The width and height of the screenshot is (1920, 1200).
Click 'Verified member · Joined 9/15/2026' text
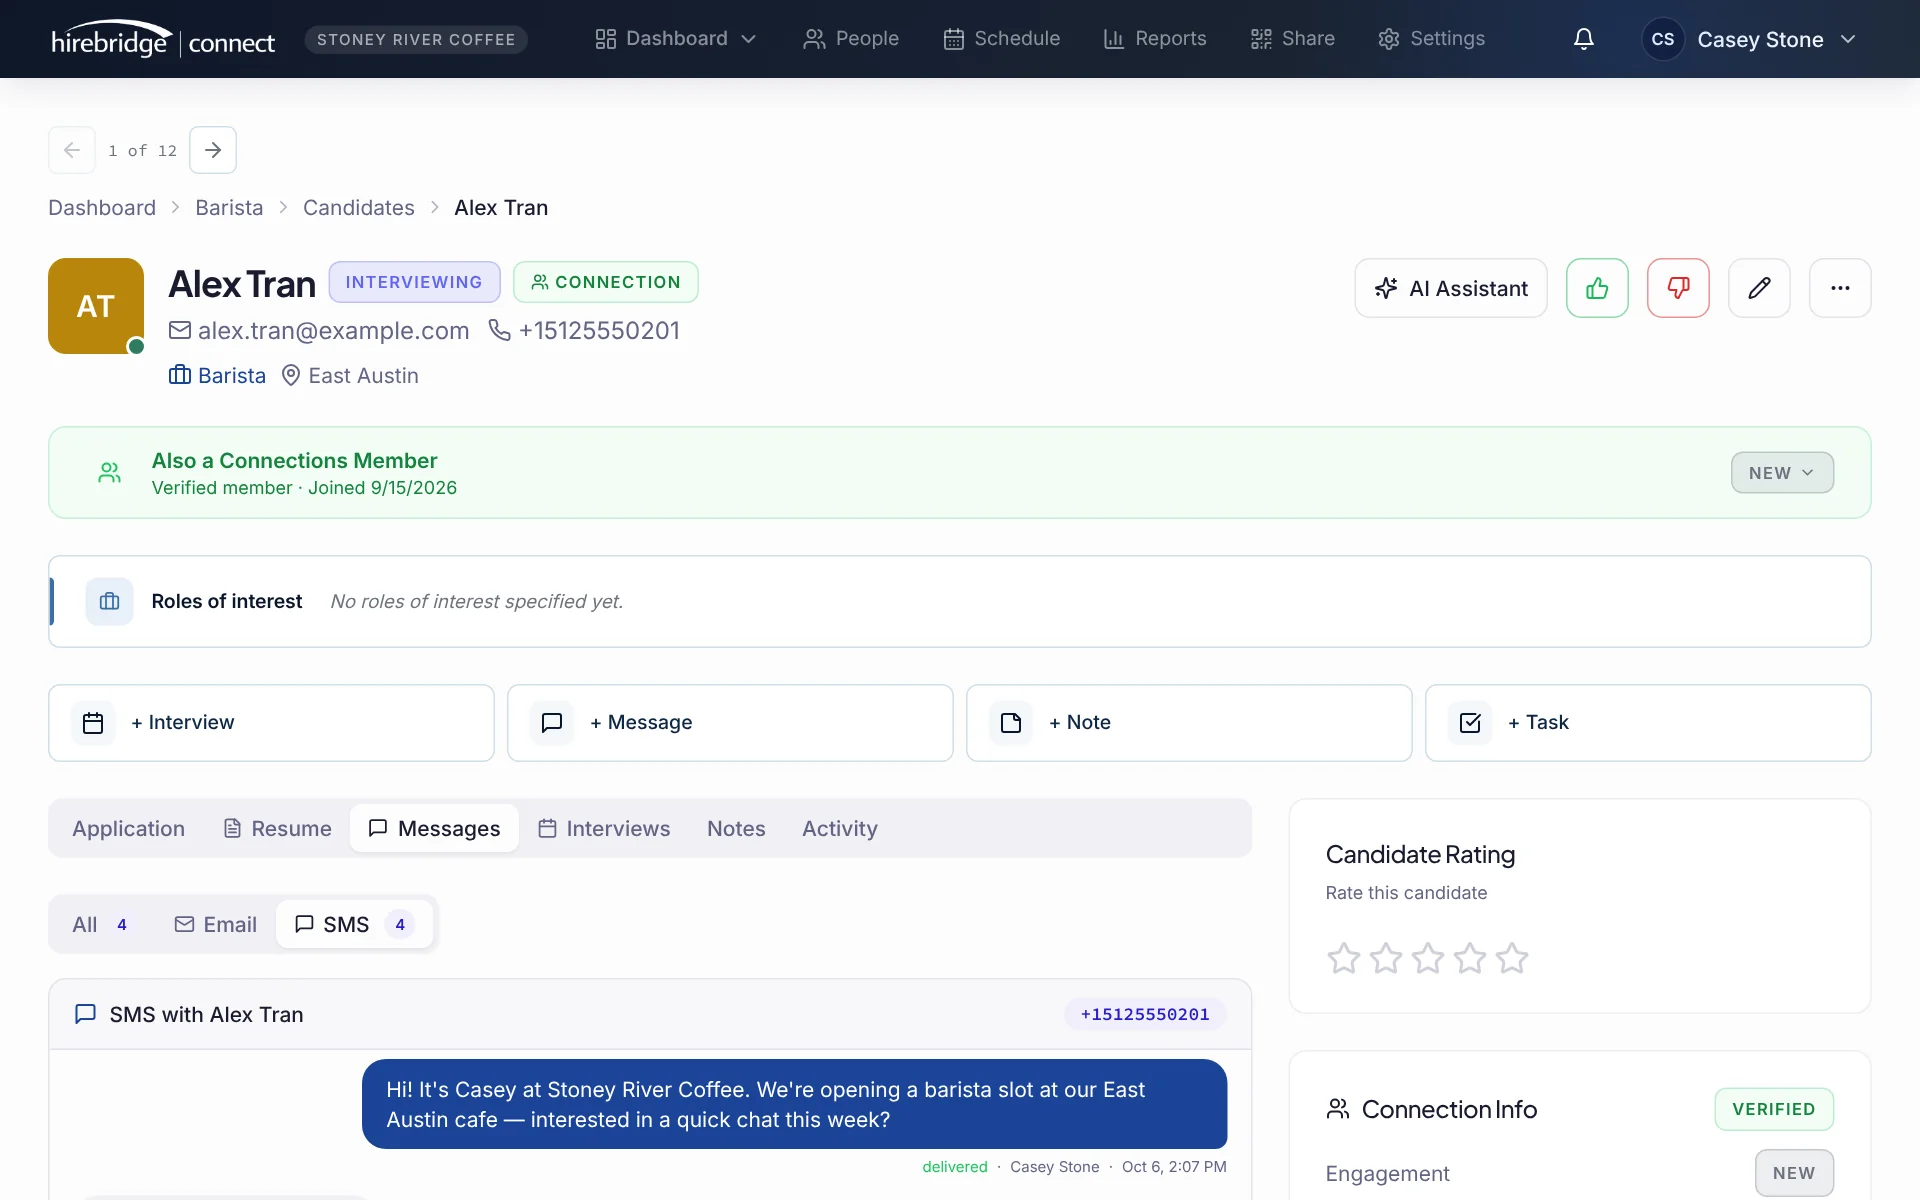tap(304, 488)
